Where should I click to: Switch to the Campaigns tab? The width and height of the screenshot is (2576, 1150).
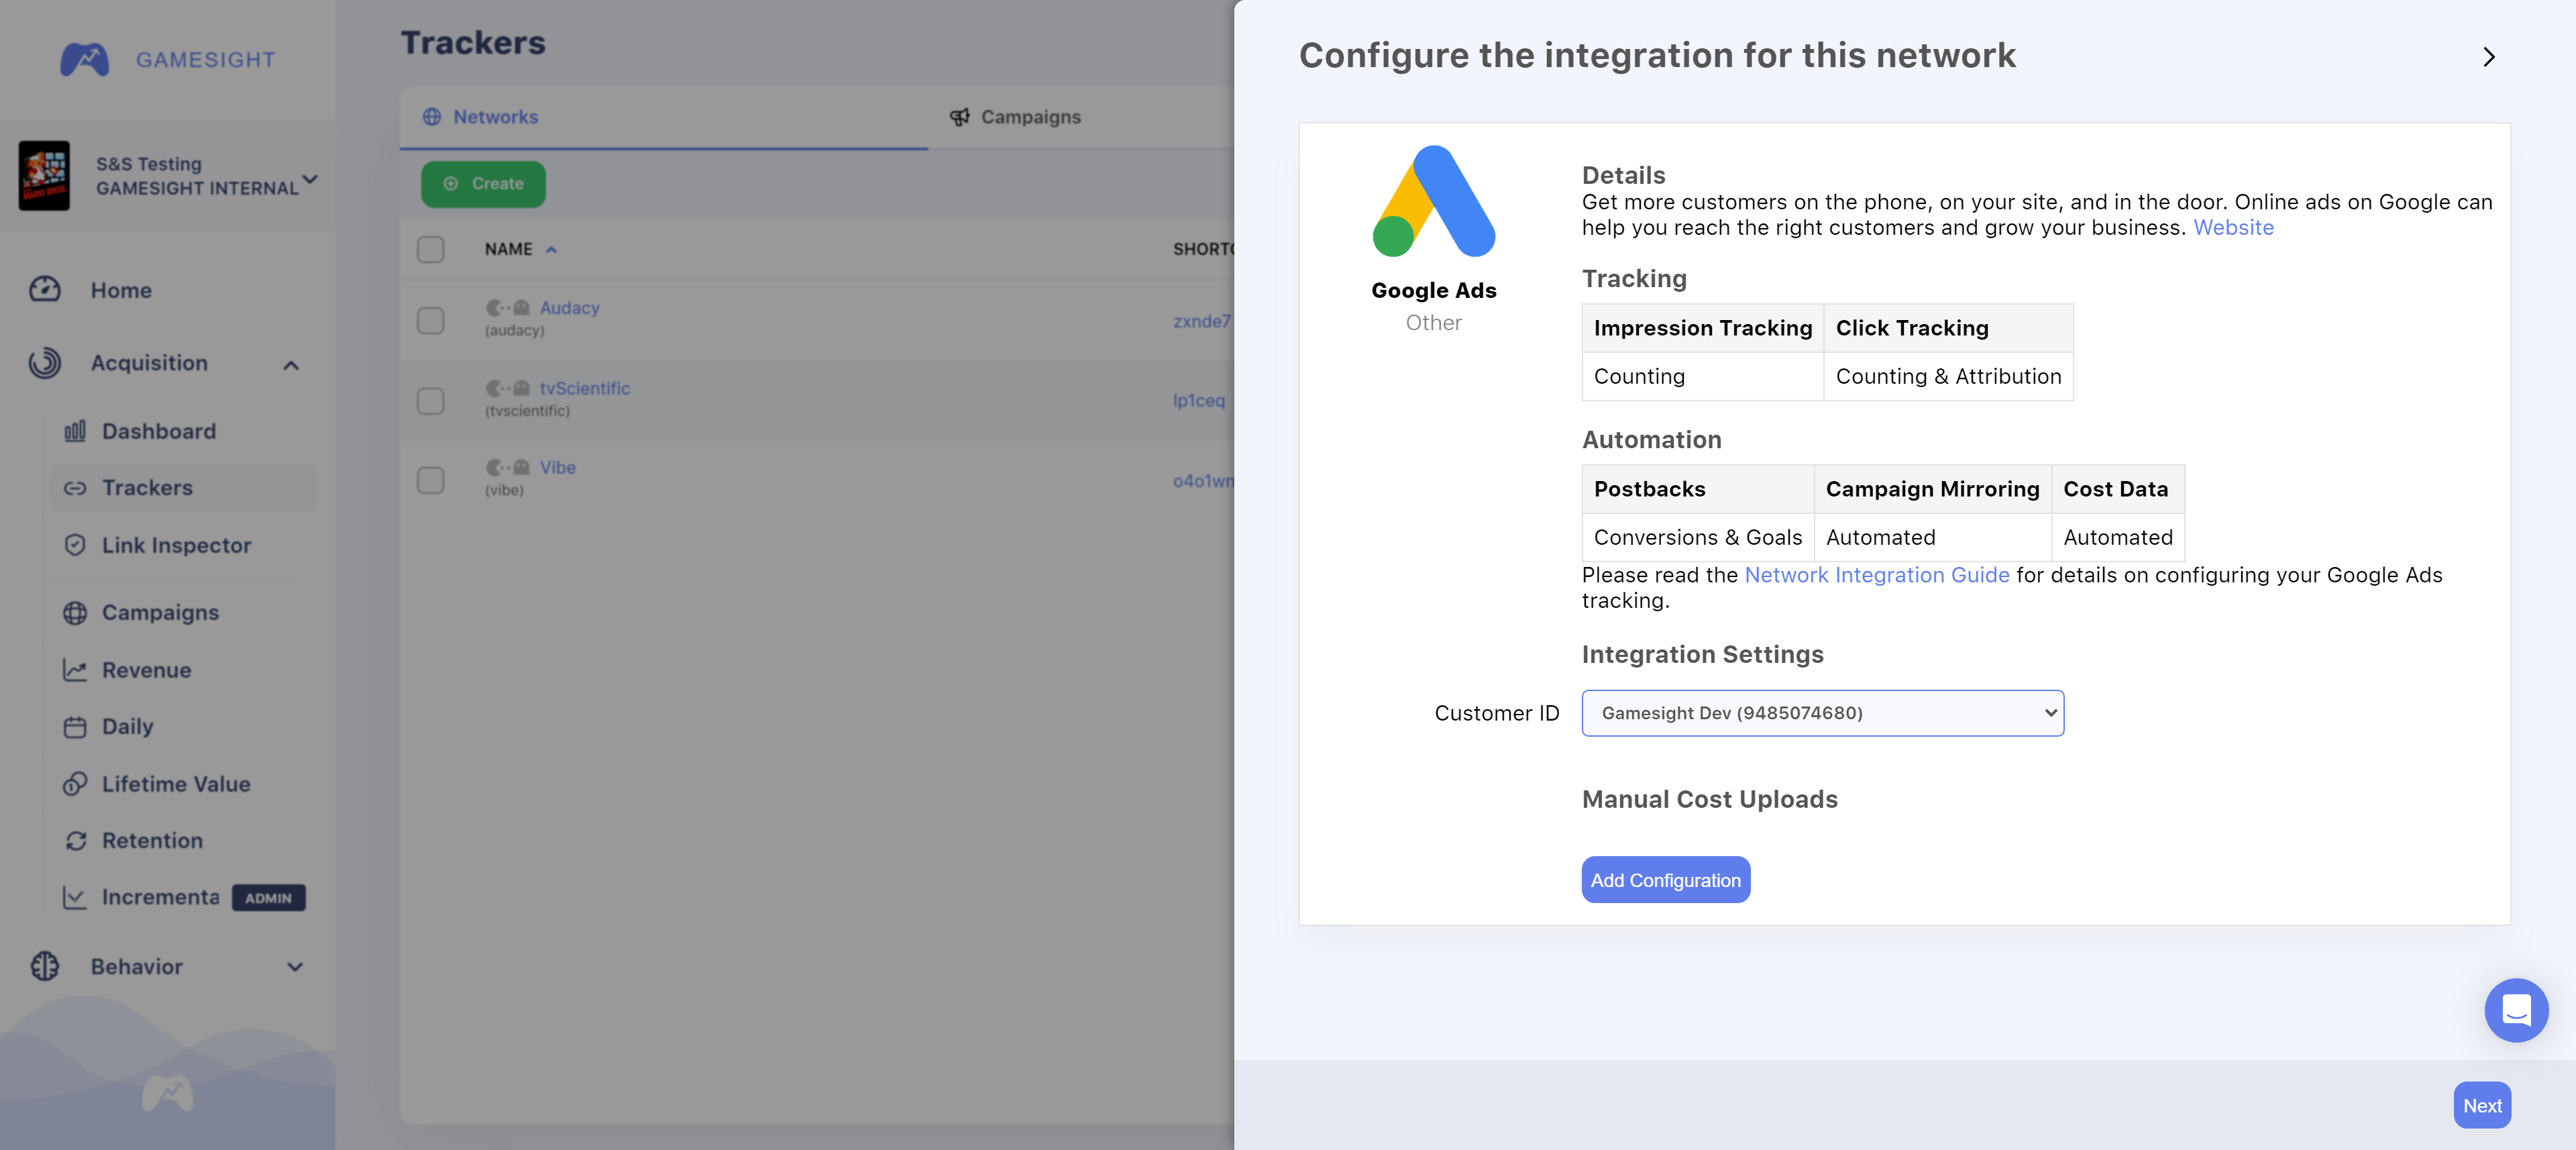(x=1030, y=117)
